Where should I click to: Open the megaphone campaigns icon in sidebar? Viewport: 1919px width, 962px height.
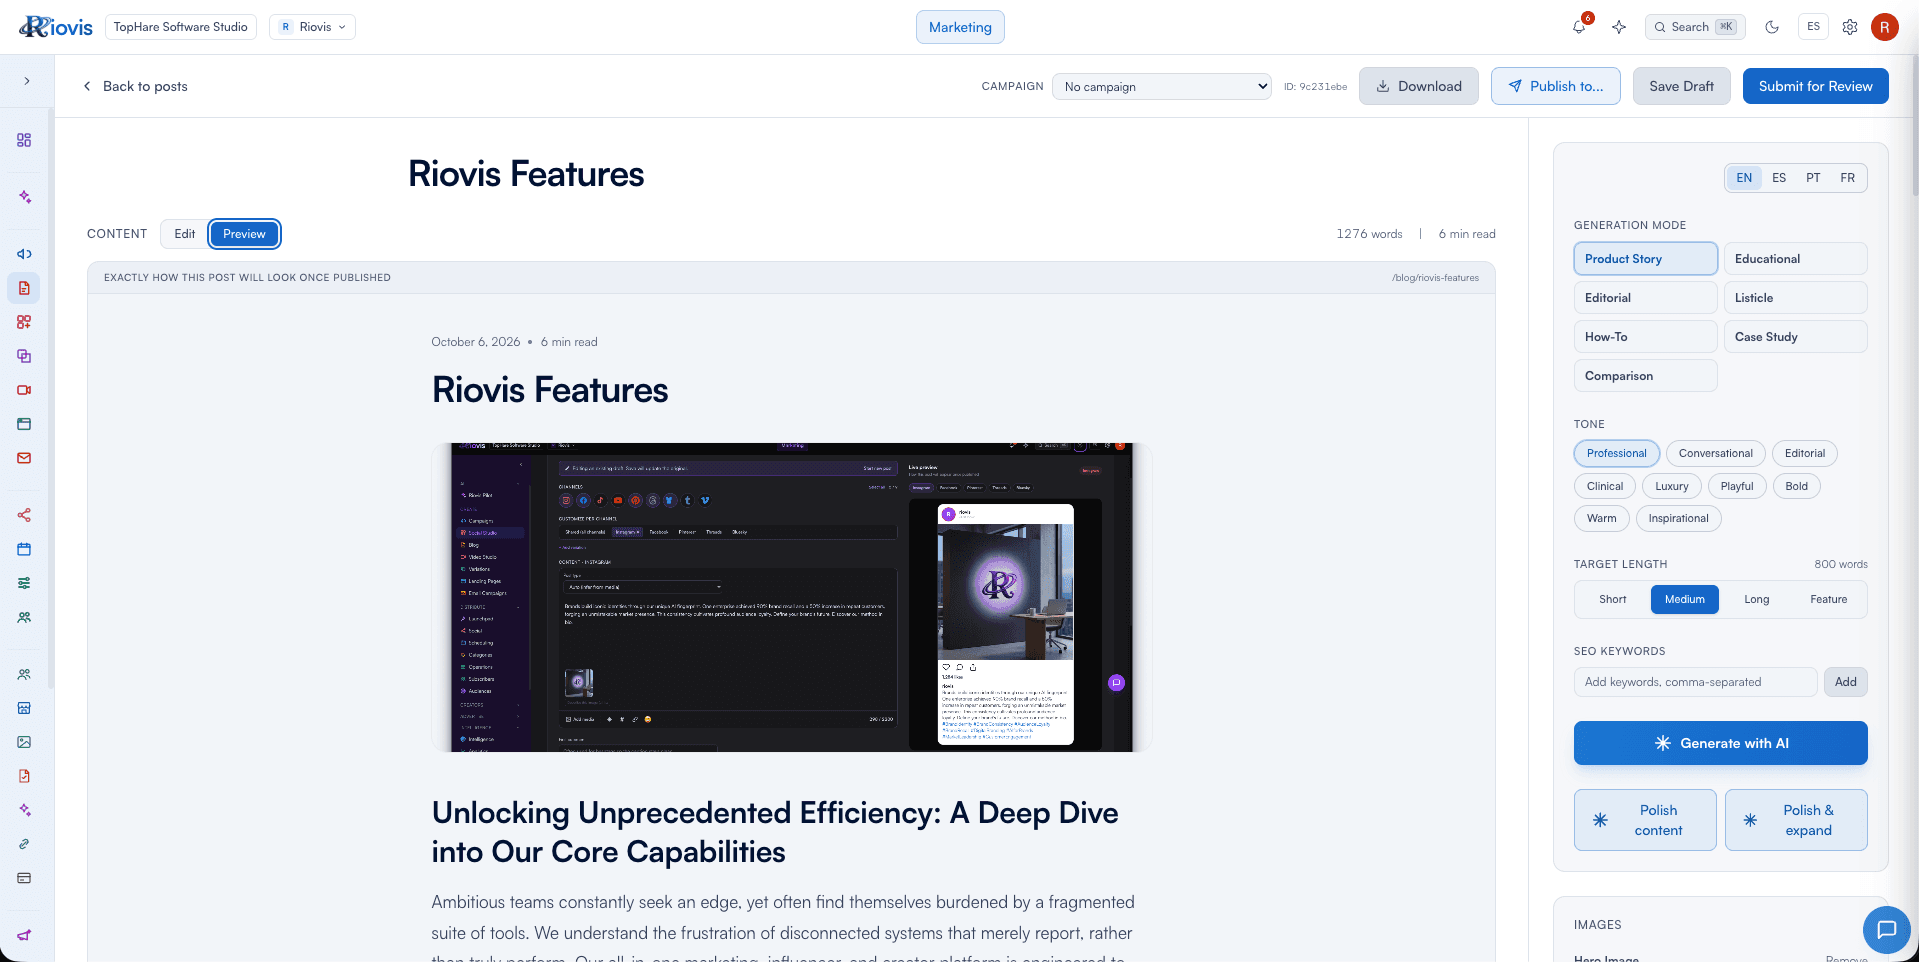point(24,254)
